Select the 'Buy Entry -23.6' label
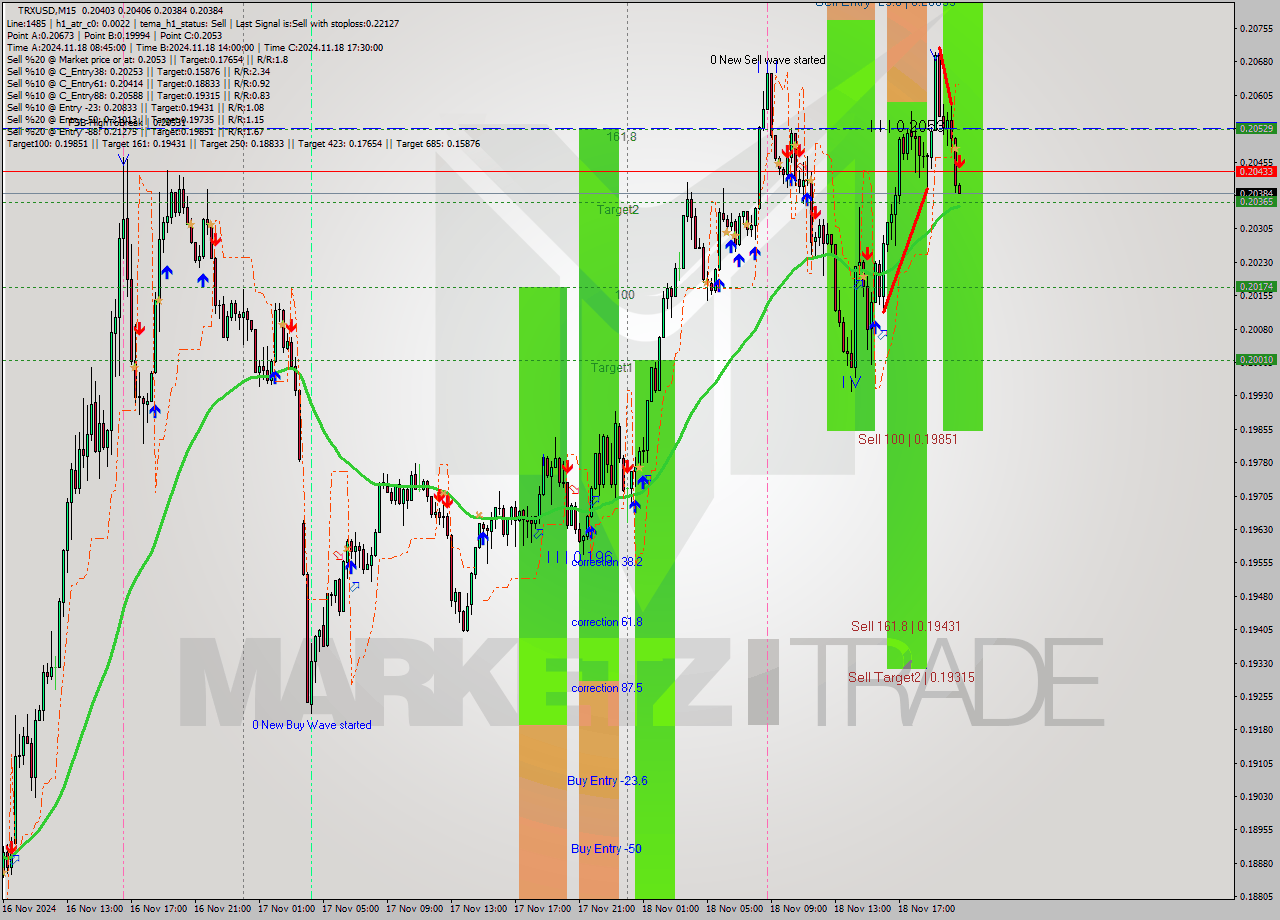Image resolution: width=1280 pixels, height=920 pixels. 607,780
